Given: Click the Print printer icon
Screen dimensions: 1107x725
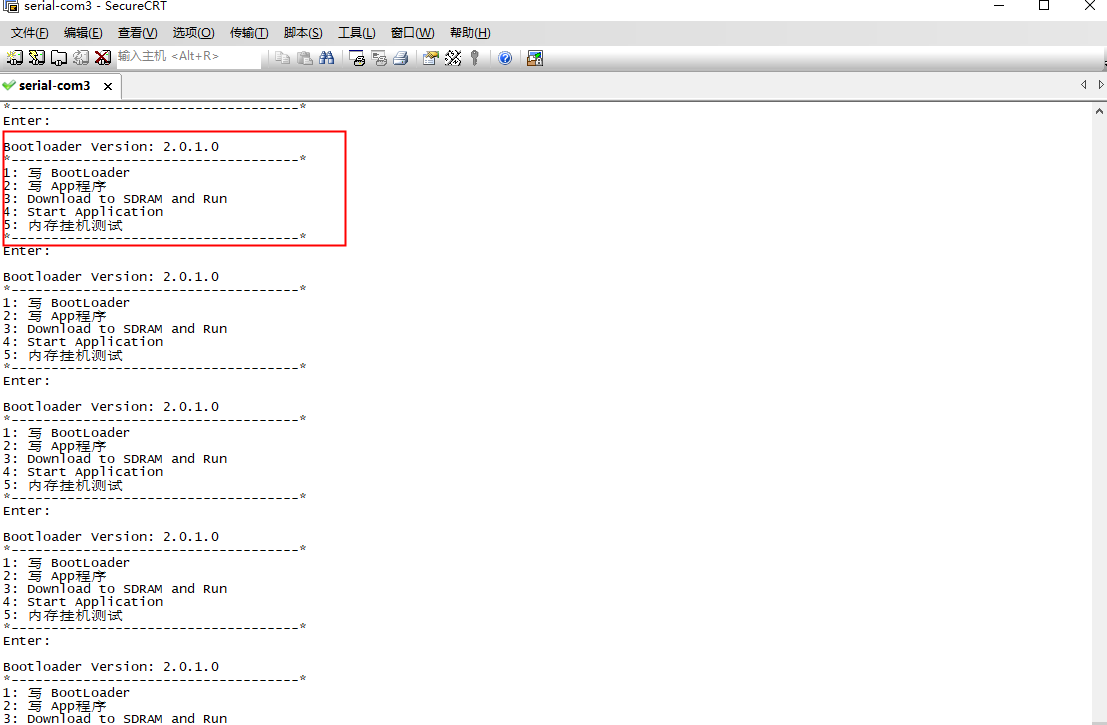Looking at the screenshot, I should point(400,58).
